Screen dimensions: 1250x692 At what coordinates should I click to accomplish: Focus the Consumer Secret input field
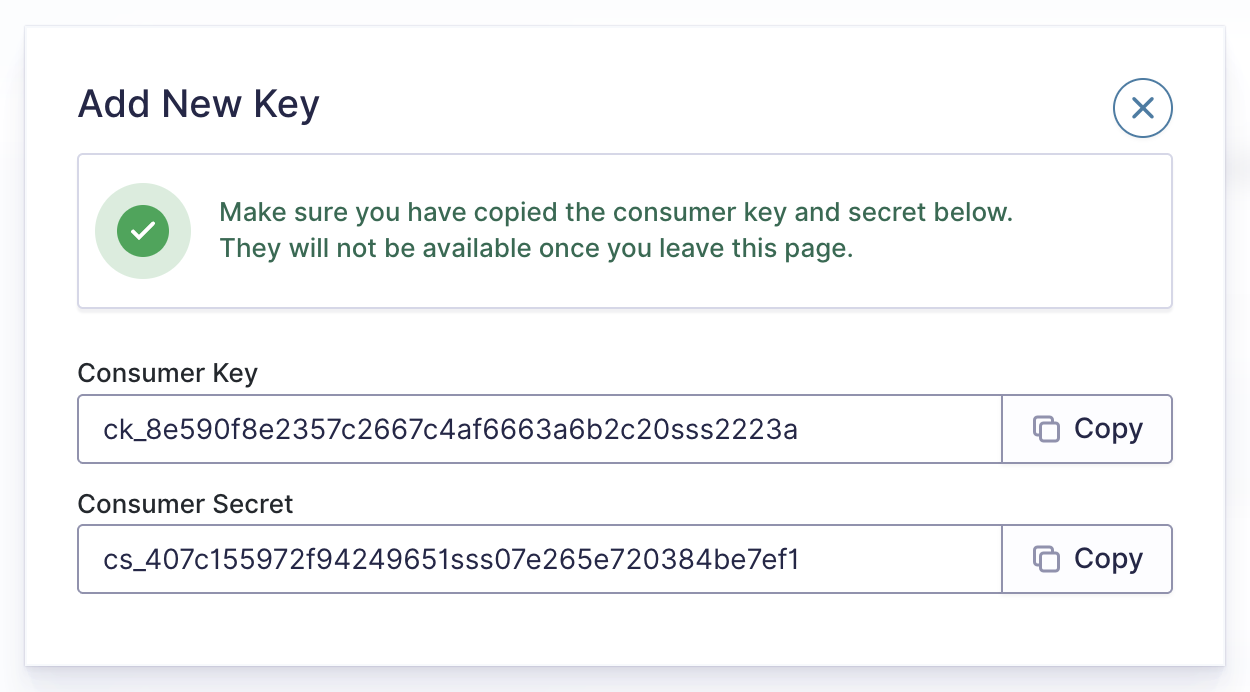pyautogui.click(x=540, y=559)
